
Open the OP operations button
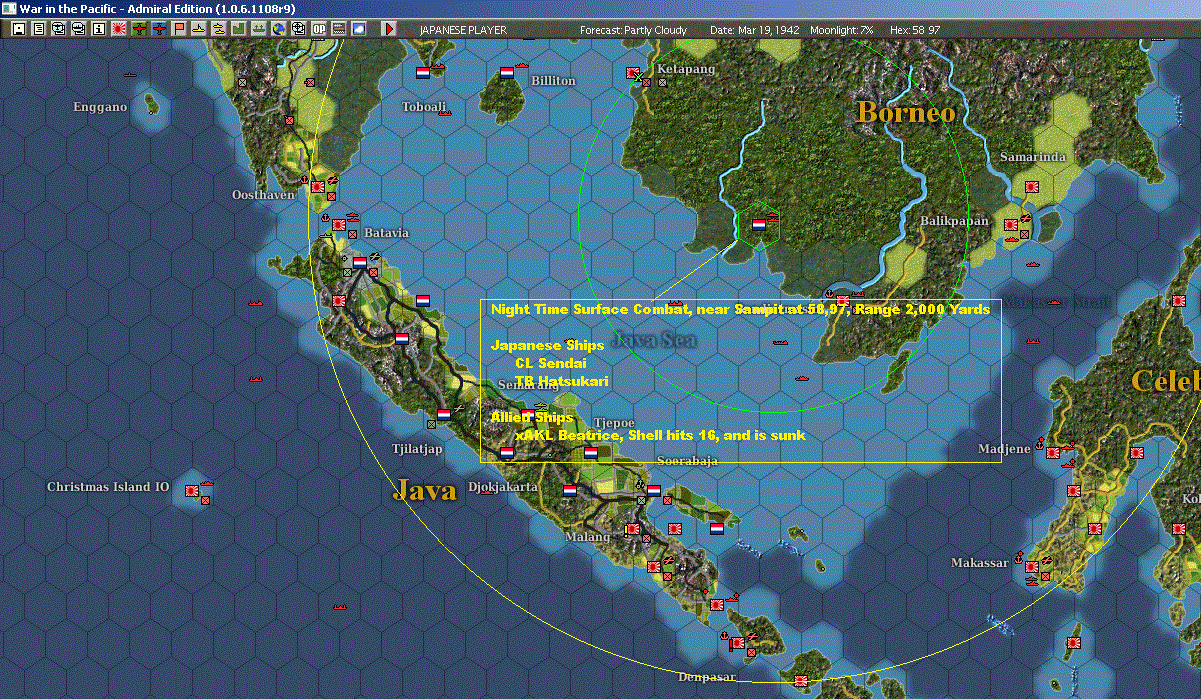pos(318,29)
